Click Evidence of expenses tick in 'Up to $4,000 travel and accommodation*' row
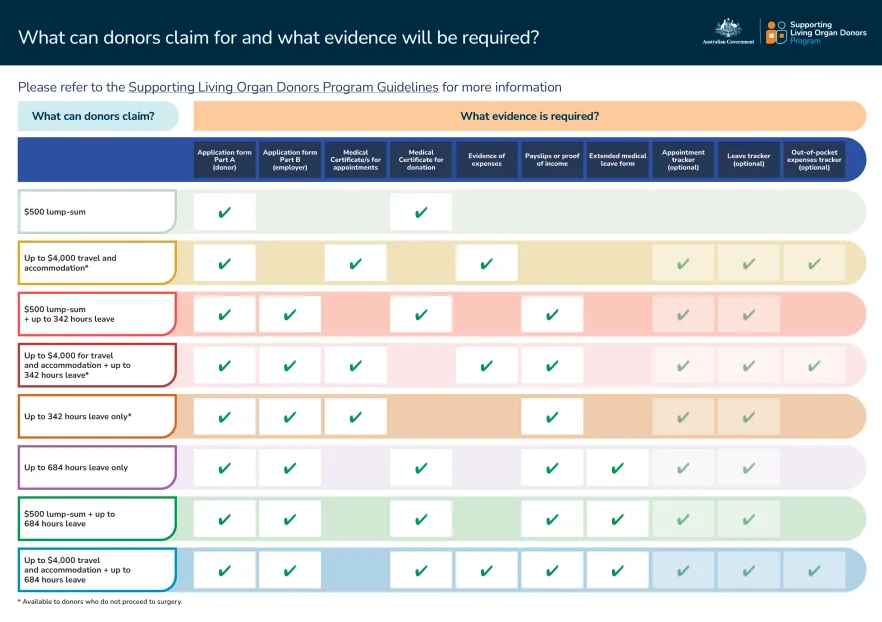The image size is (882, 622). (x=487, y=263)
